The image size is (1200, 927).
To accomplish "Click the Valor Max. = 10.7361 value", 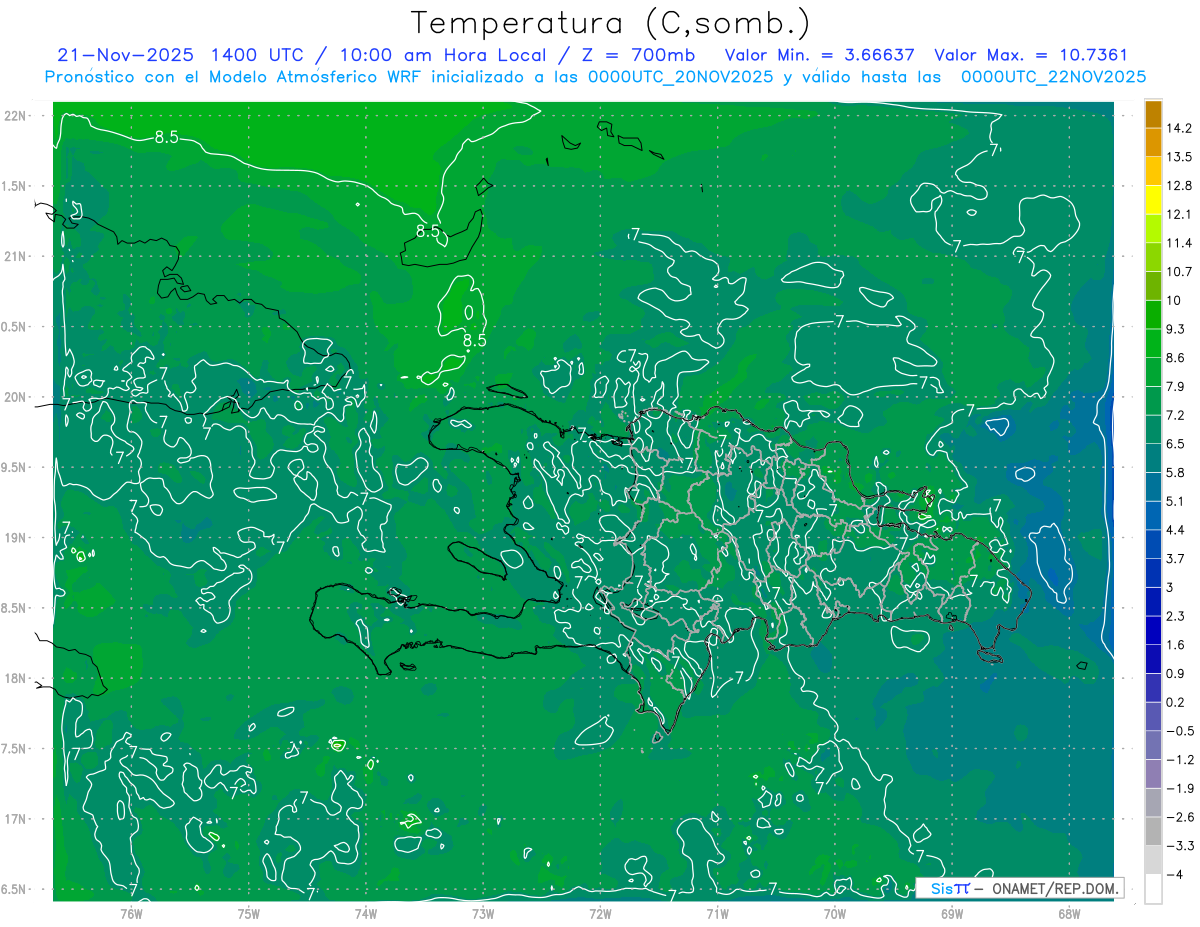I will (1030, 55).
